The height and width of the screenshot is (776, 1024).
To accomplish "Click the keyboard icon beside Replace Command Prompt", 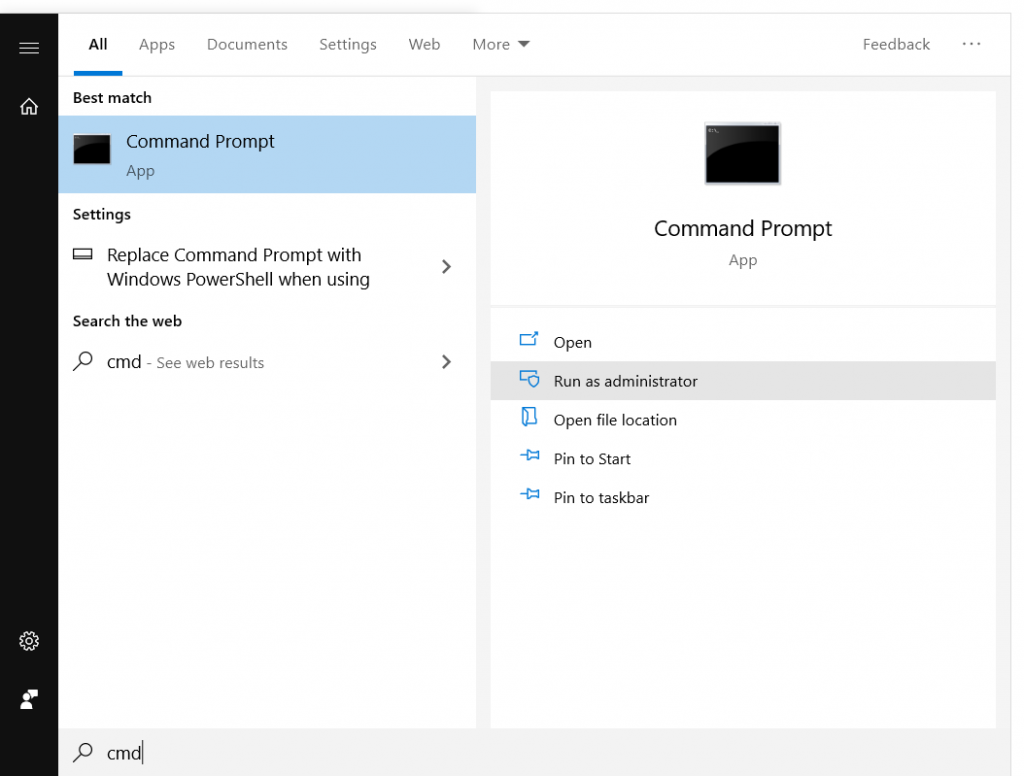I will tap(82, 254).
